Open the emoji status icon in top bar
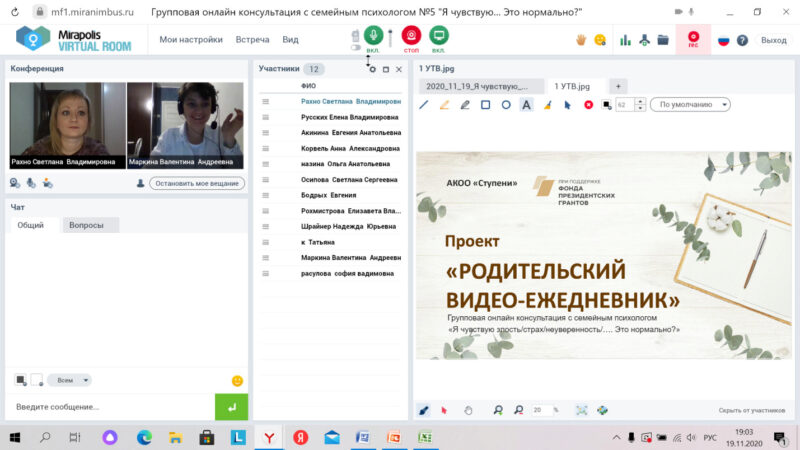800x450 pixels. [x=601, y=40]
